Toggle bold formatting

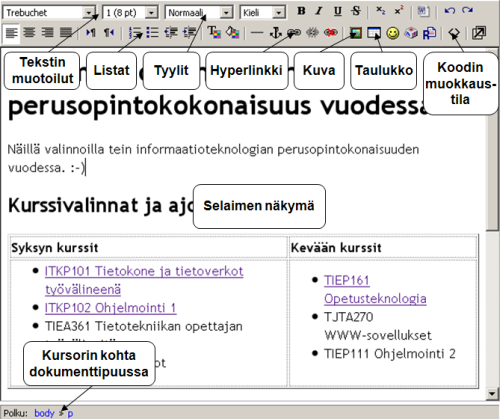coord(301,11)
